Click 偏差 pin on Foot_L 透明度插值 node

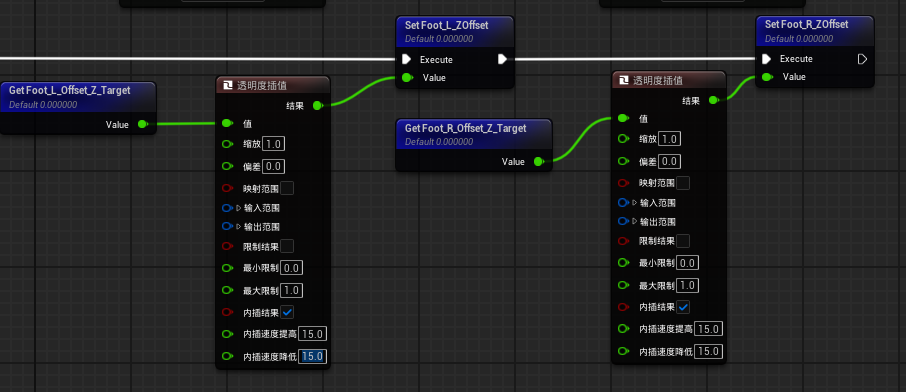[228, 167]
